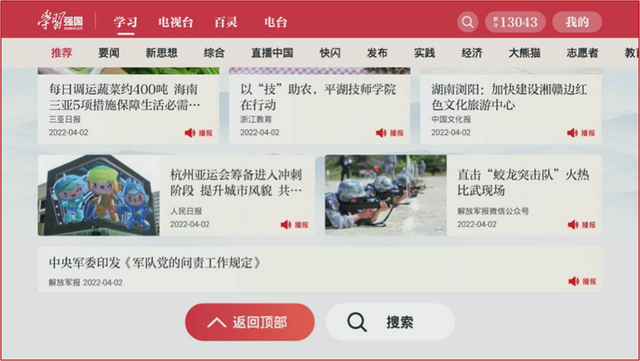Click the 返回顶部 button
640x361 pixels.
(x=250, y=322)
